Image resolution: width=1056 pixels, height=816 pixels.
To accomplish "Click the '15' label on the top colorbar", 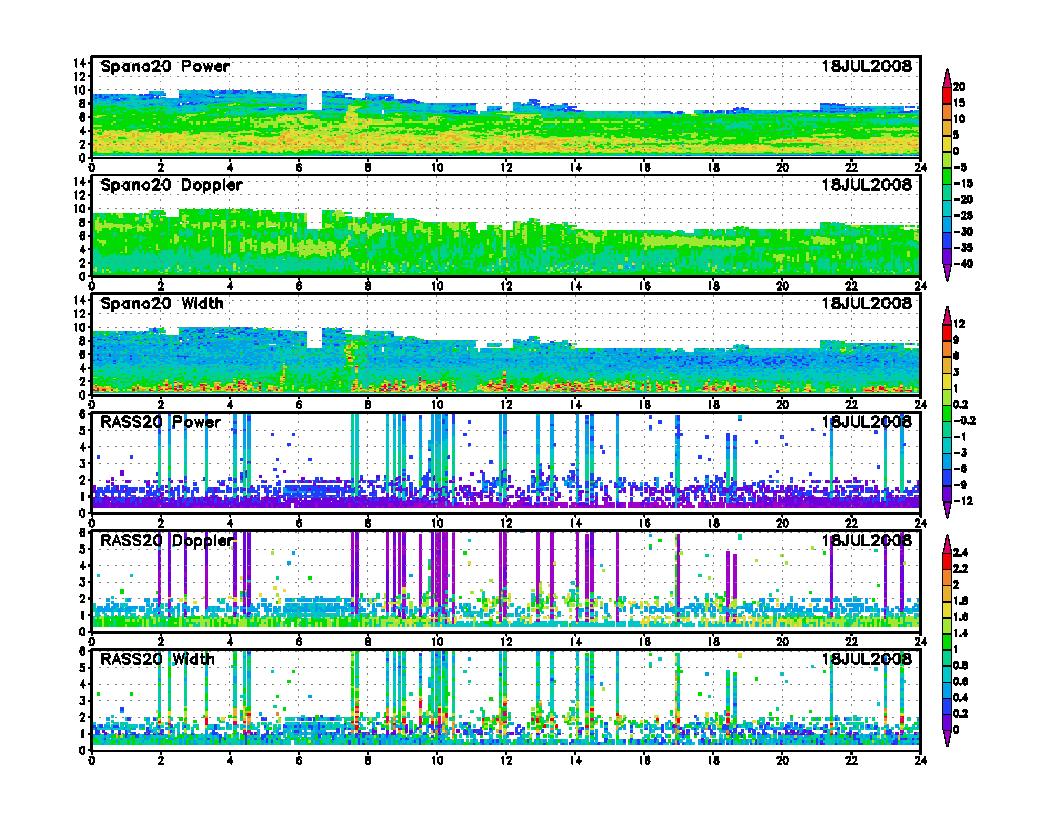I will (959, 103).
